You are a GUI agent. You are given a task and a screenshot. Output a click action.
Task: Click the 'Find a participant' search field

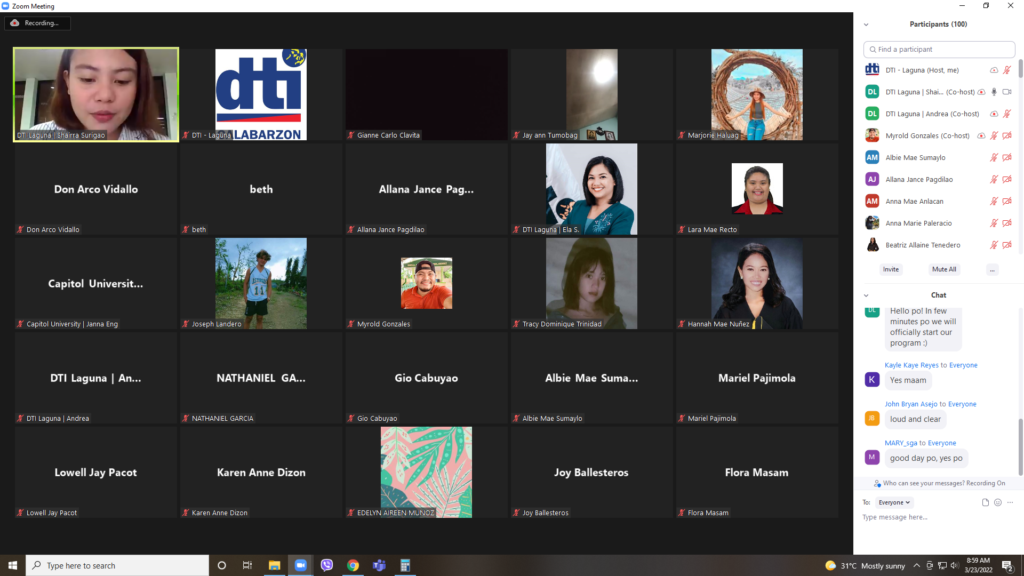click(x=940, y=49)
